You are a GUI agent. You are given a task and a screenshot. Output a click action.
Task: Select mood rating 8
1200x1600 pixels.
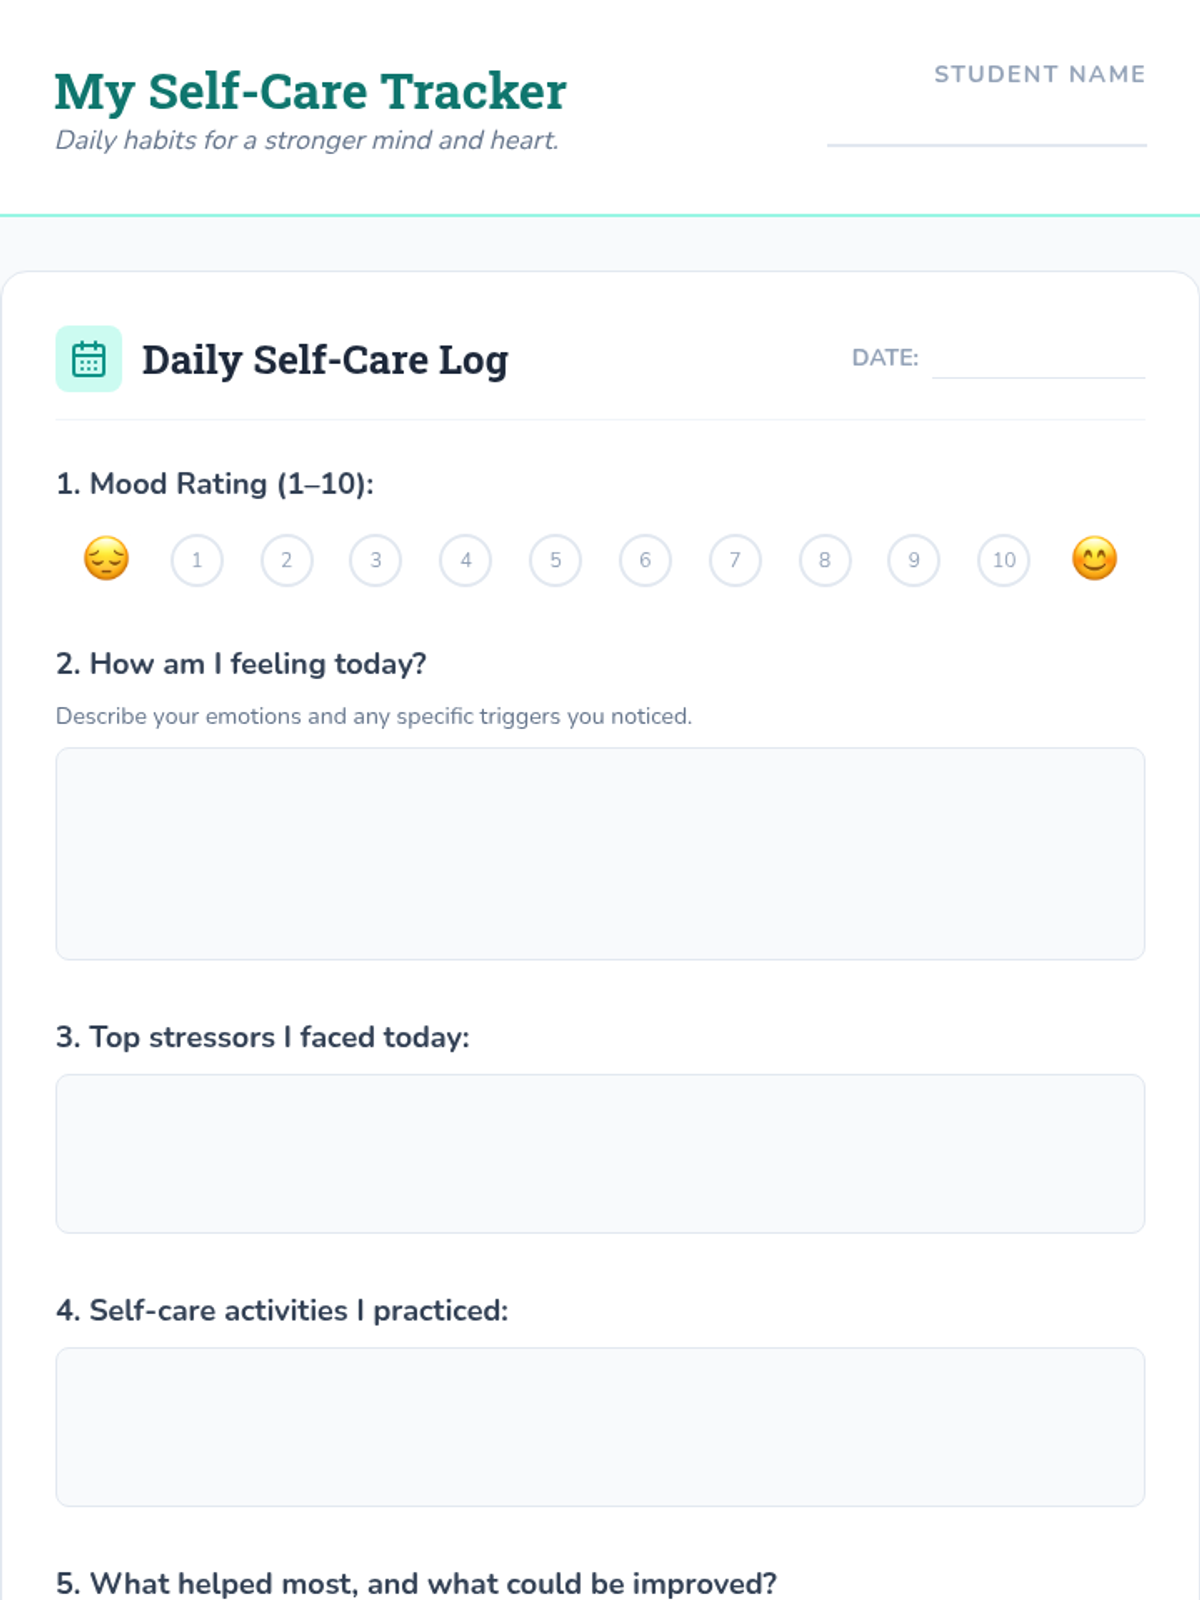click(x=825, y=560)
